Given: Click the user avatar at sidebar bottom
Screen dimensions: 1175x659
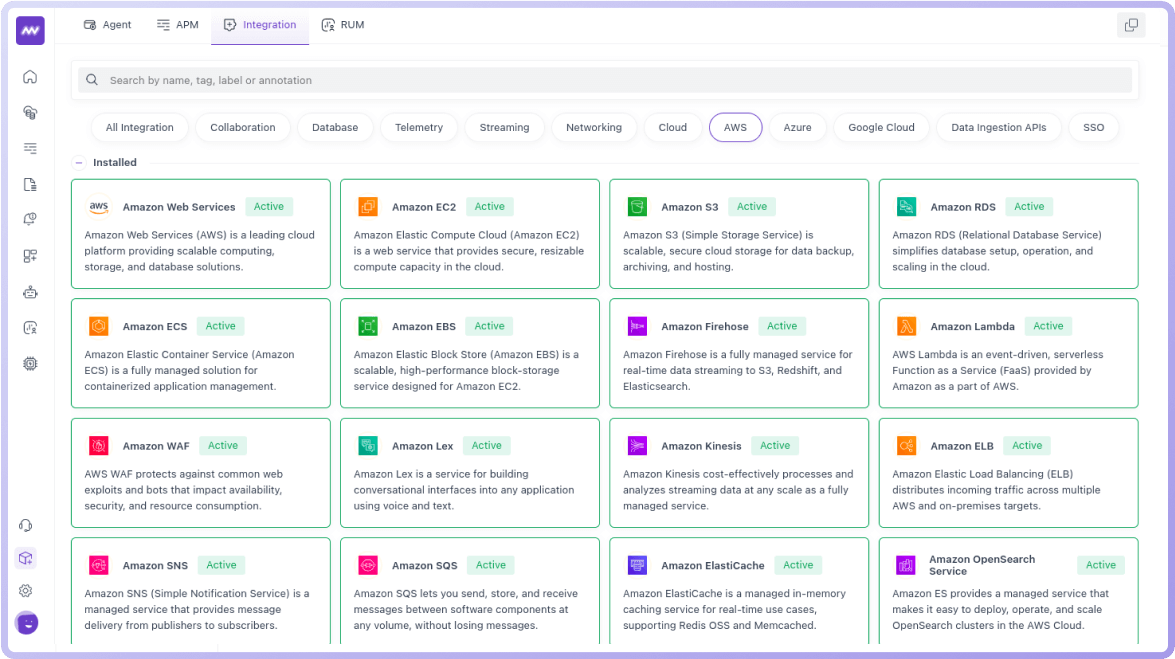Looking at the screenshot, I should (x=27, y=623).
